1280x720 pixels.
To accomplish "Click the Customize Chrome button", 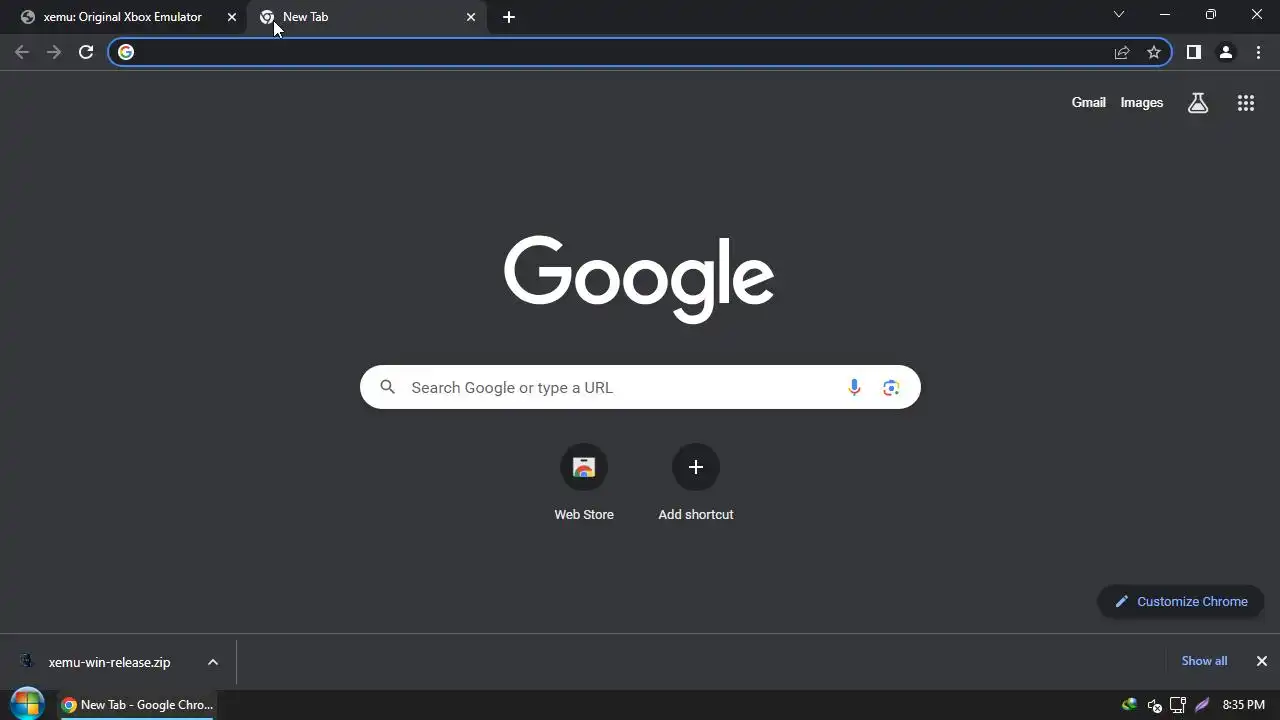I will pyautogui.click(x=1181, y=601).
